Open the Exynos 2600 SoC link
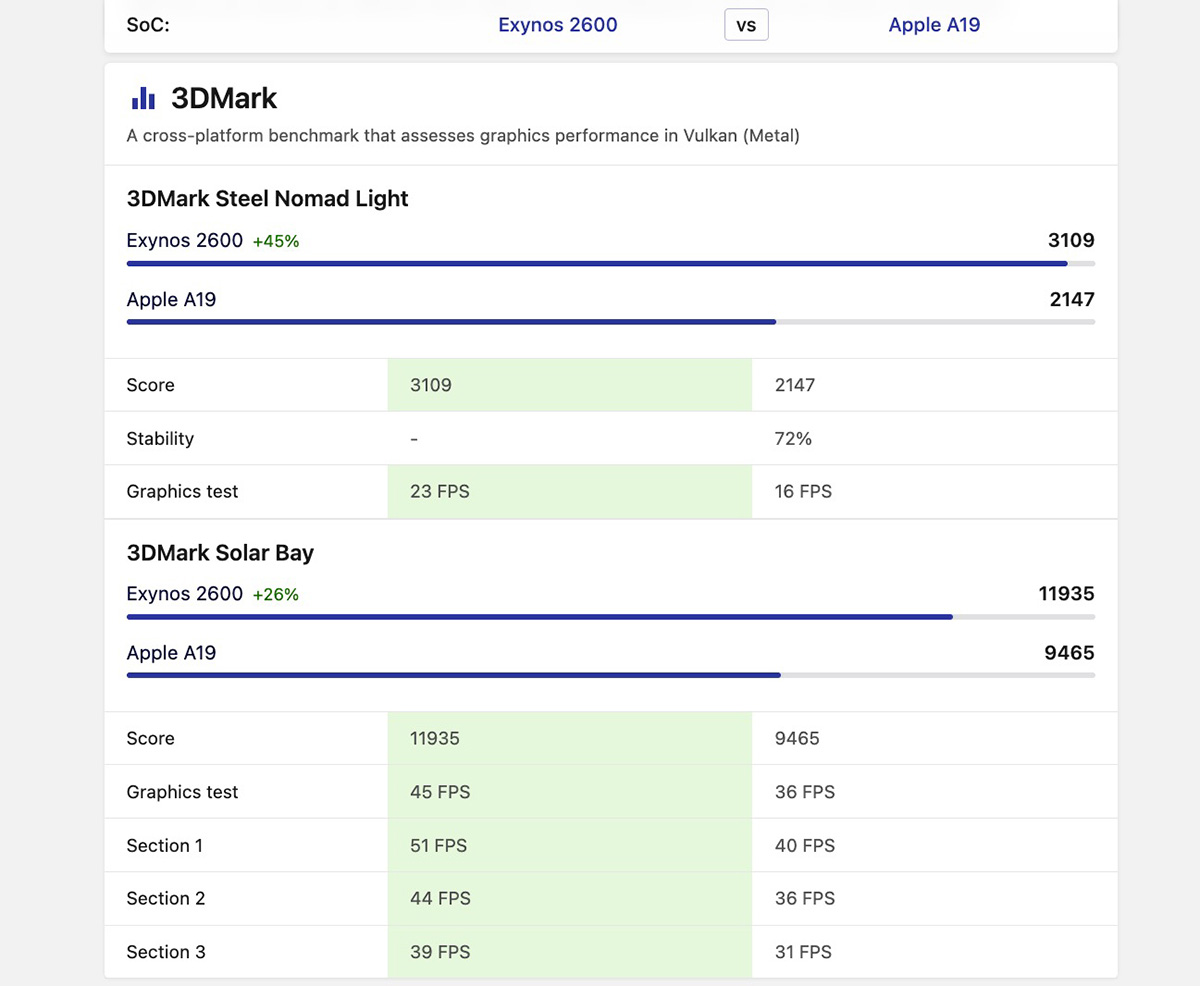The height and width of the screenshot is (986, 1200). 558,25
